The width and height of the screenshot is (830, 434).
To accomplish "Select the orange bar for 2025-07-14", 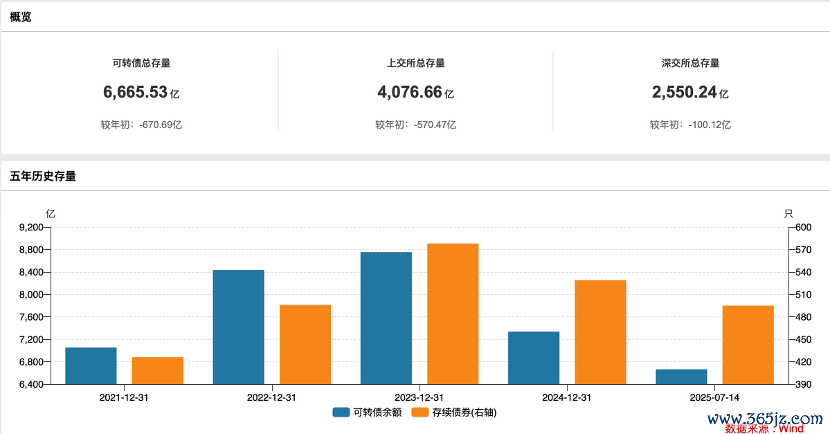I will (x=748, y=345).
